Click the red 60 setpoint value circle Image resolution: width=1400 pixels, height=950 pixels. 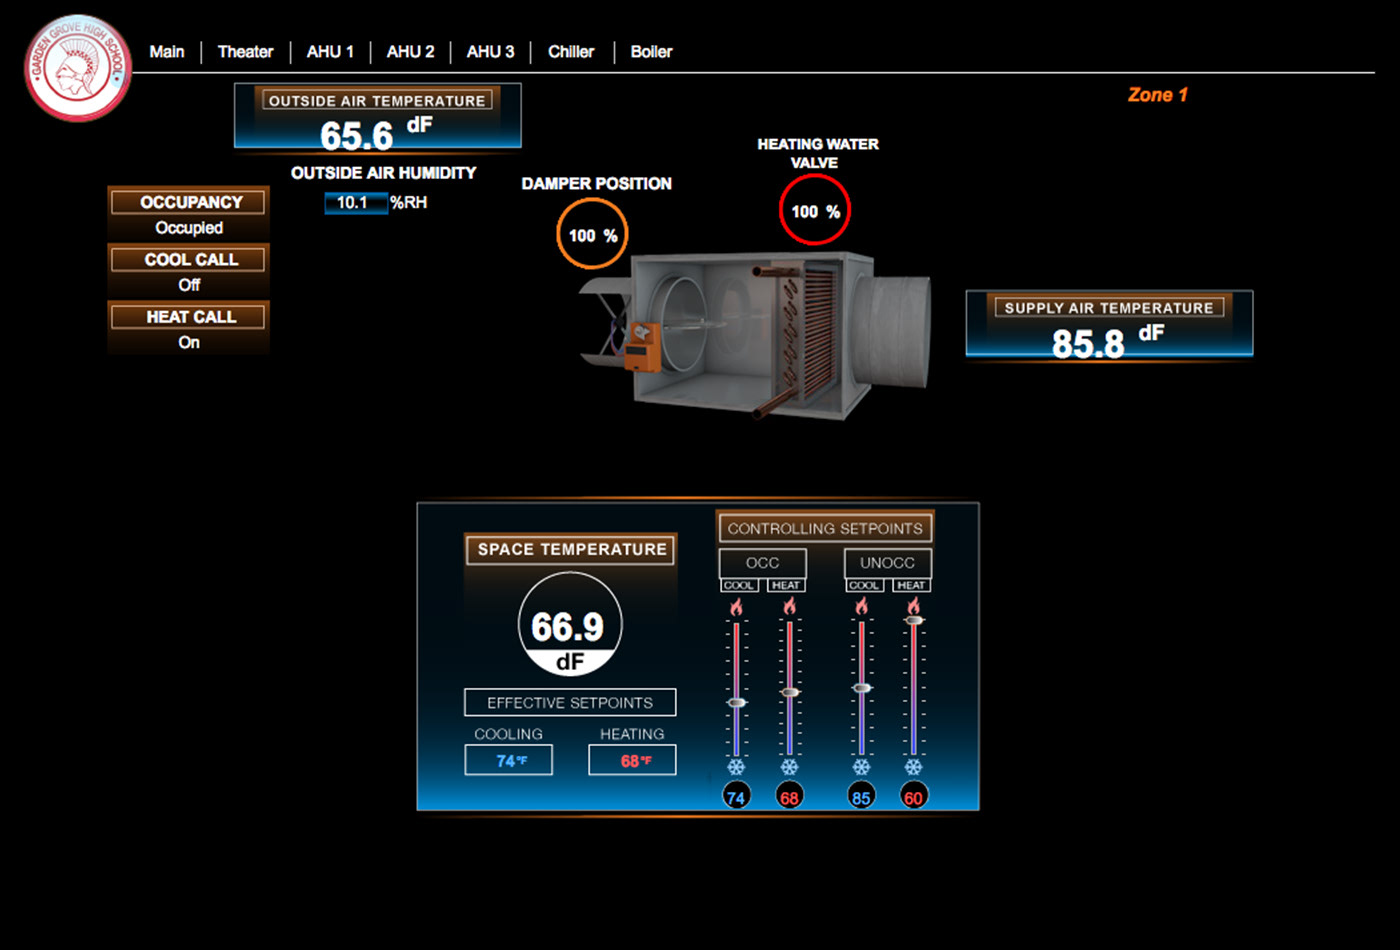click(914, 797)
